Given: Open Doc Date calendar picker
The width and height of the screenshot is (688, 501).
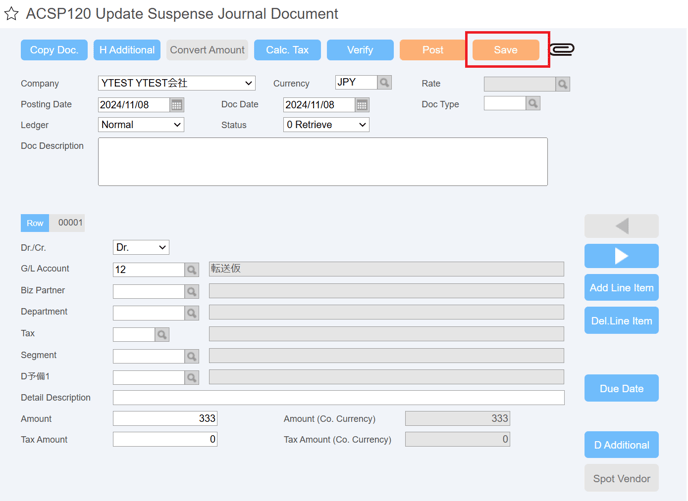Looking at the screenshot, I should pyautogui.click(x=362, y=105).
